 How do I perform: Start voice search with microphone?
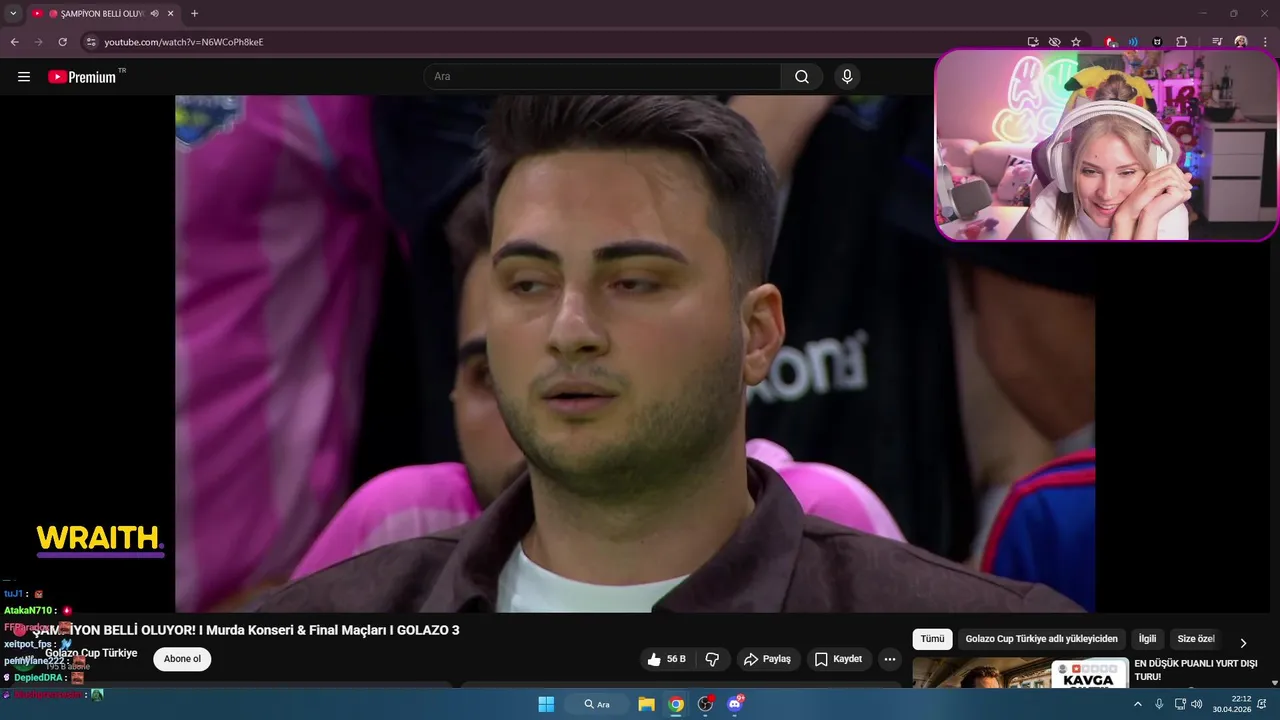click(x=847, y=77)
